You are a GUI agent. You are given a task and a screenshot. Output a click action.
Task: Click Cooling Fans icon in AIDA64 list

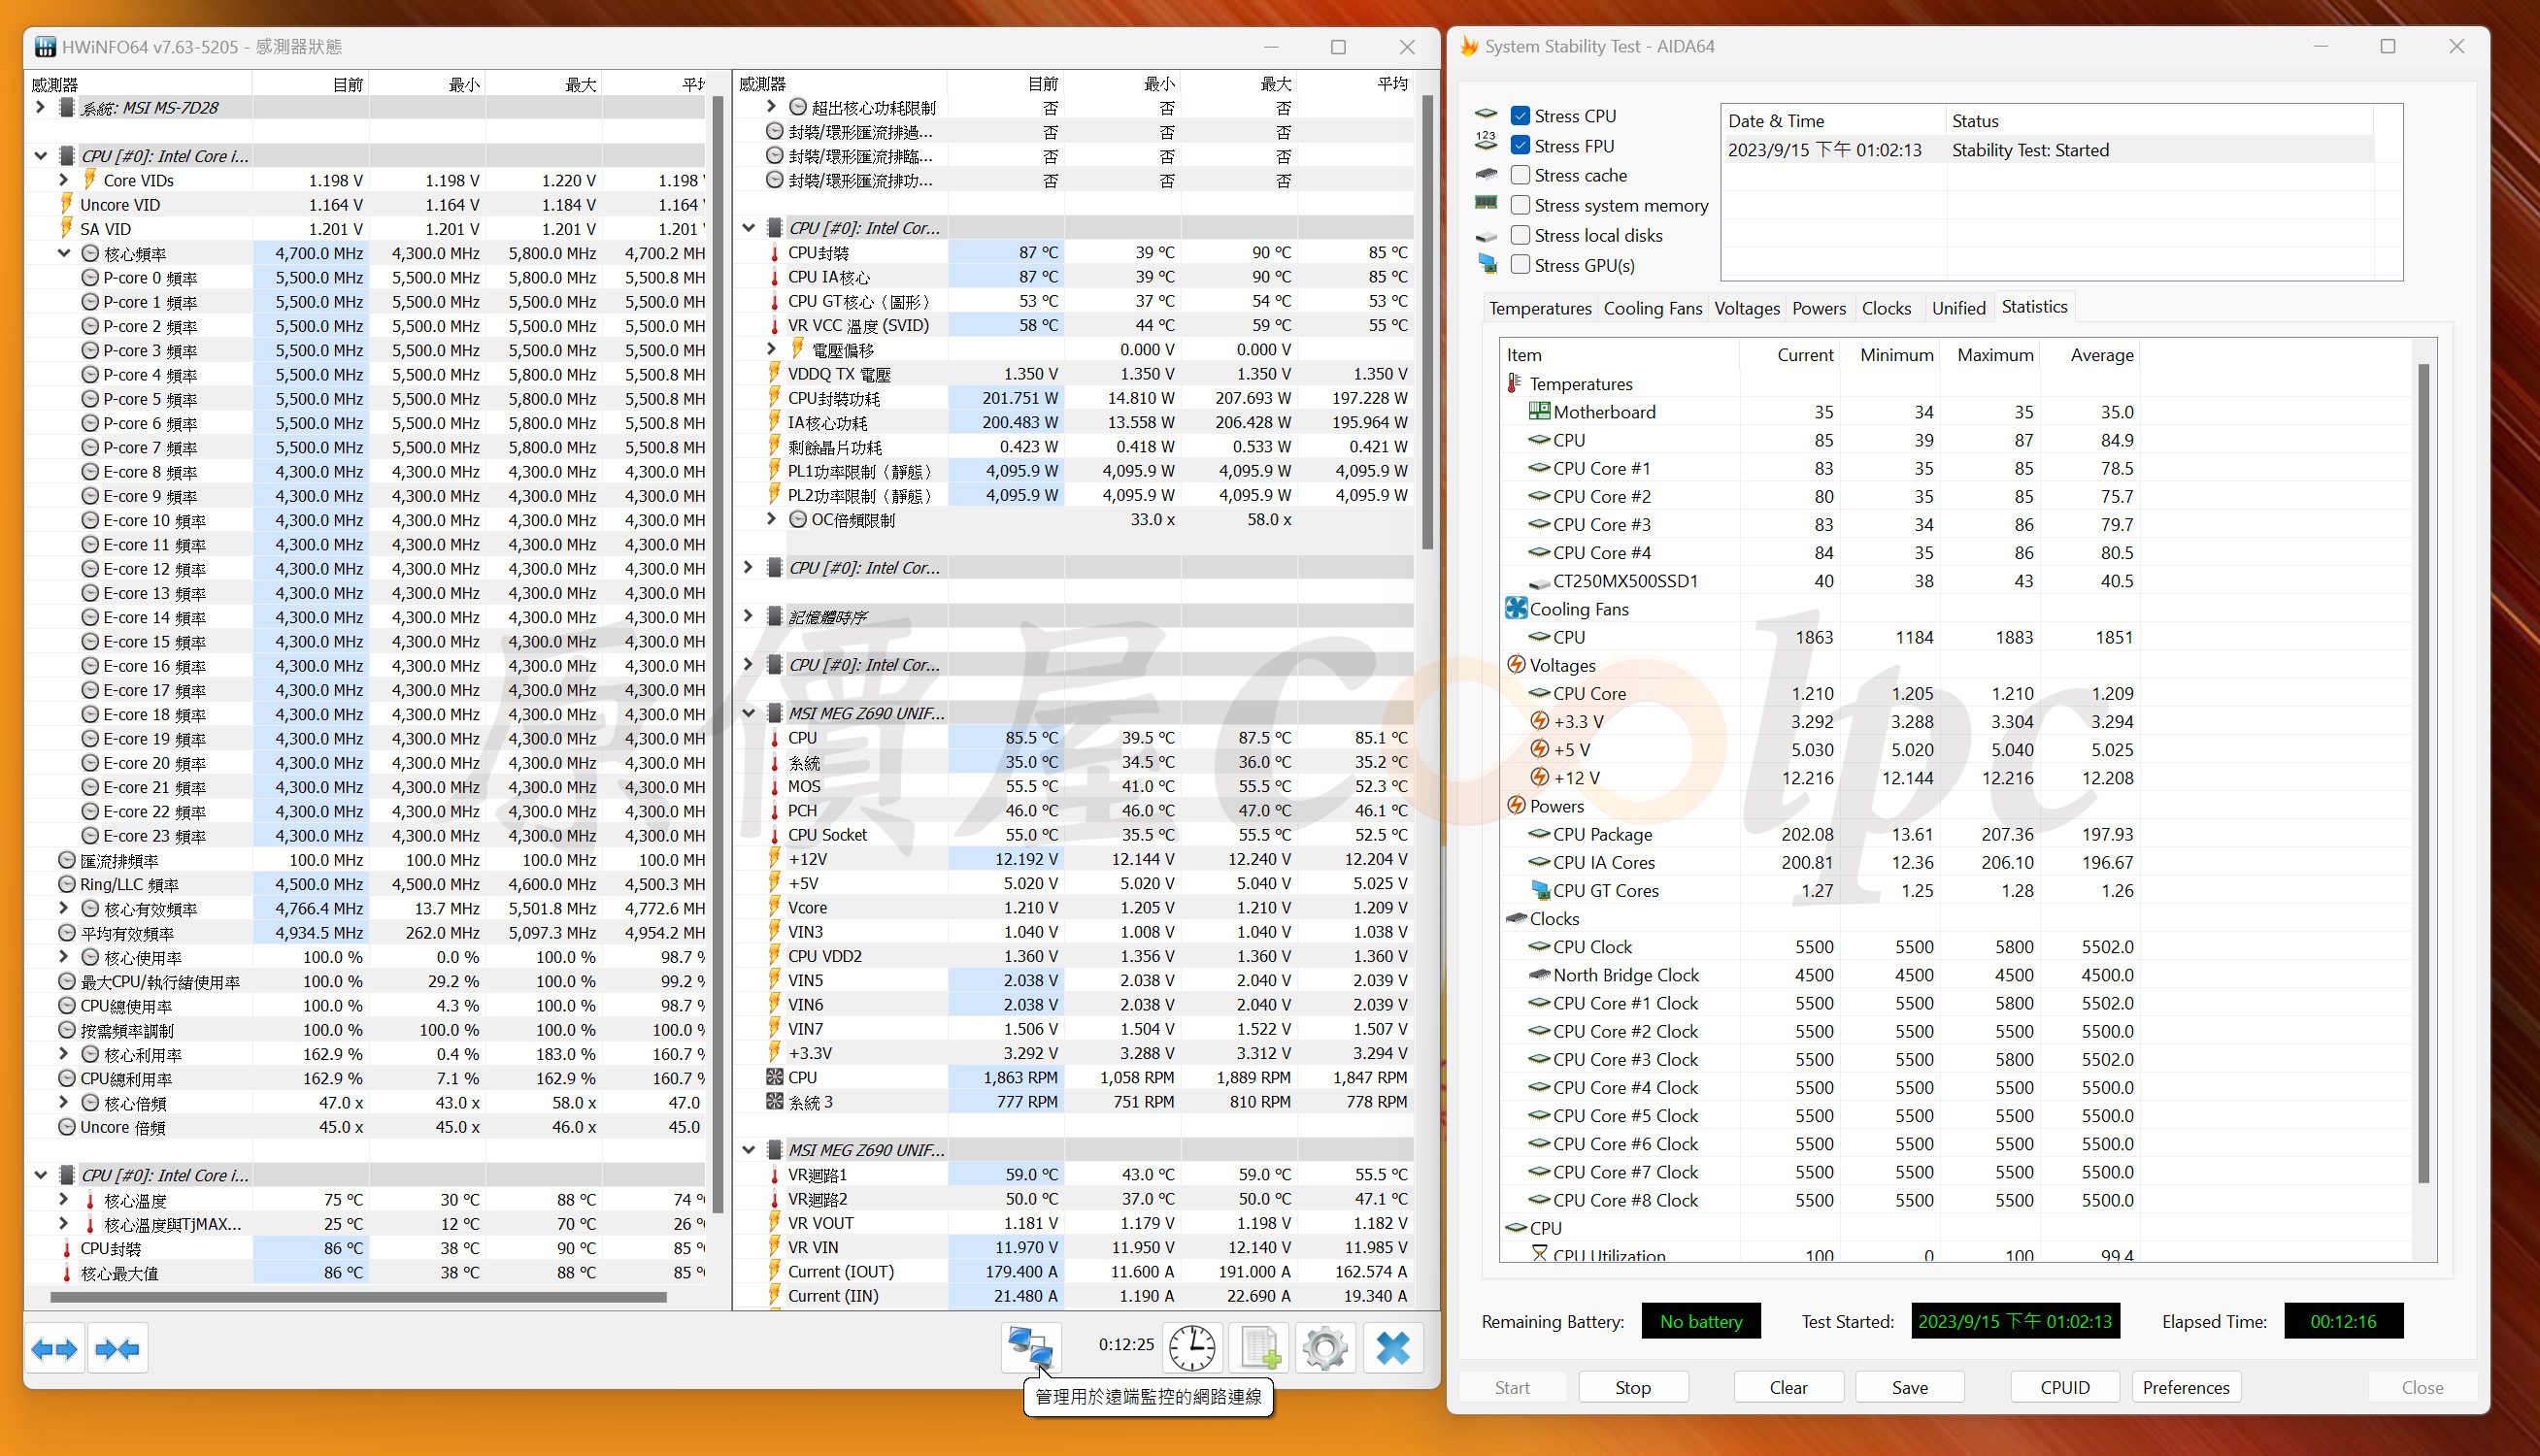pyautogui.click(x=1516, y=608)
